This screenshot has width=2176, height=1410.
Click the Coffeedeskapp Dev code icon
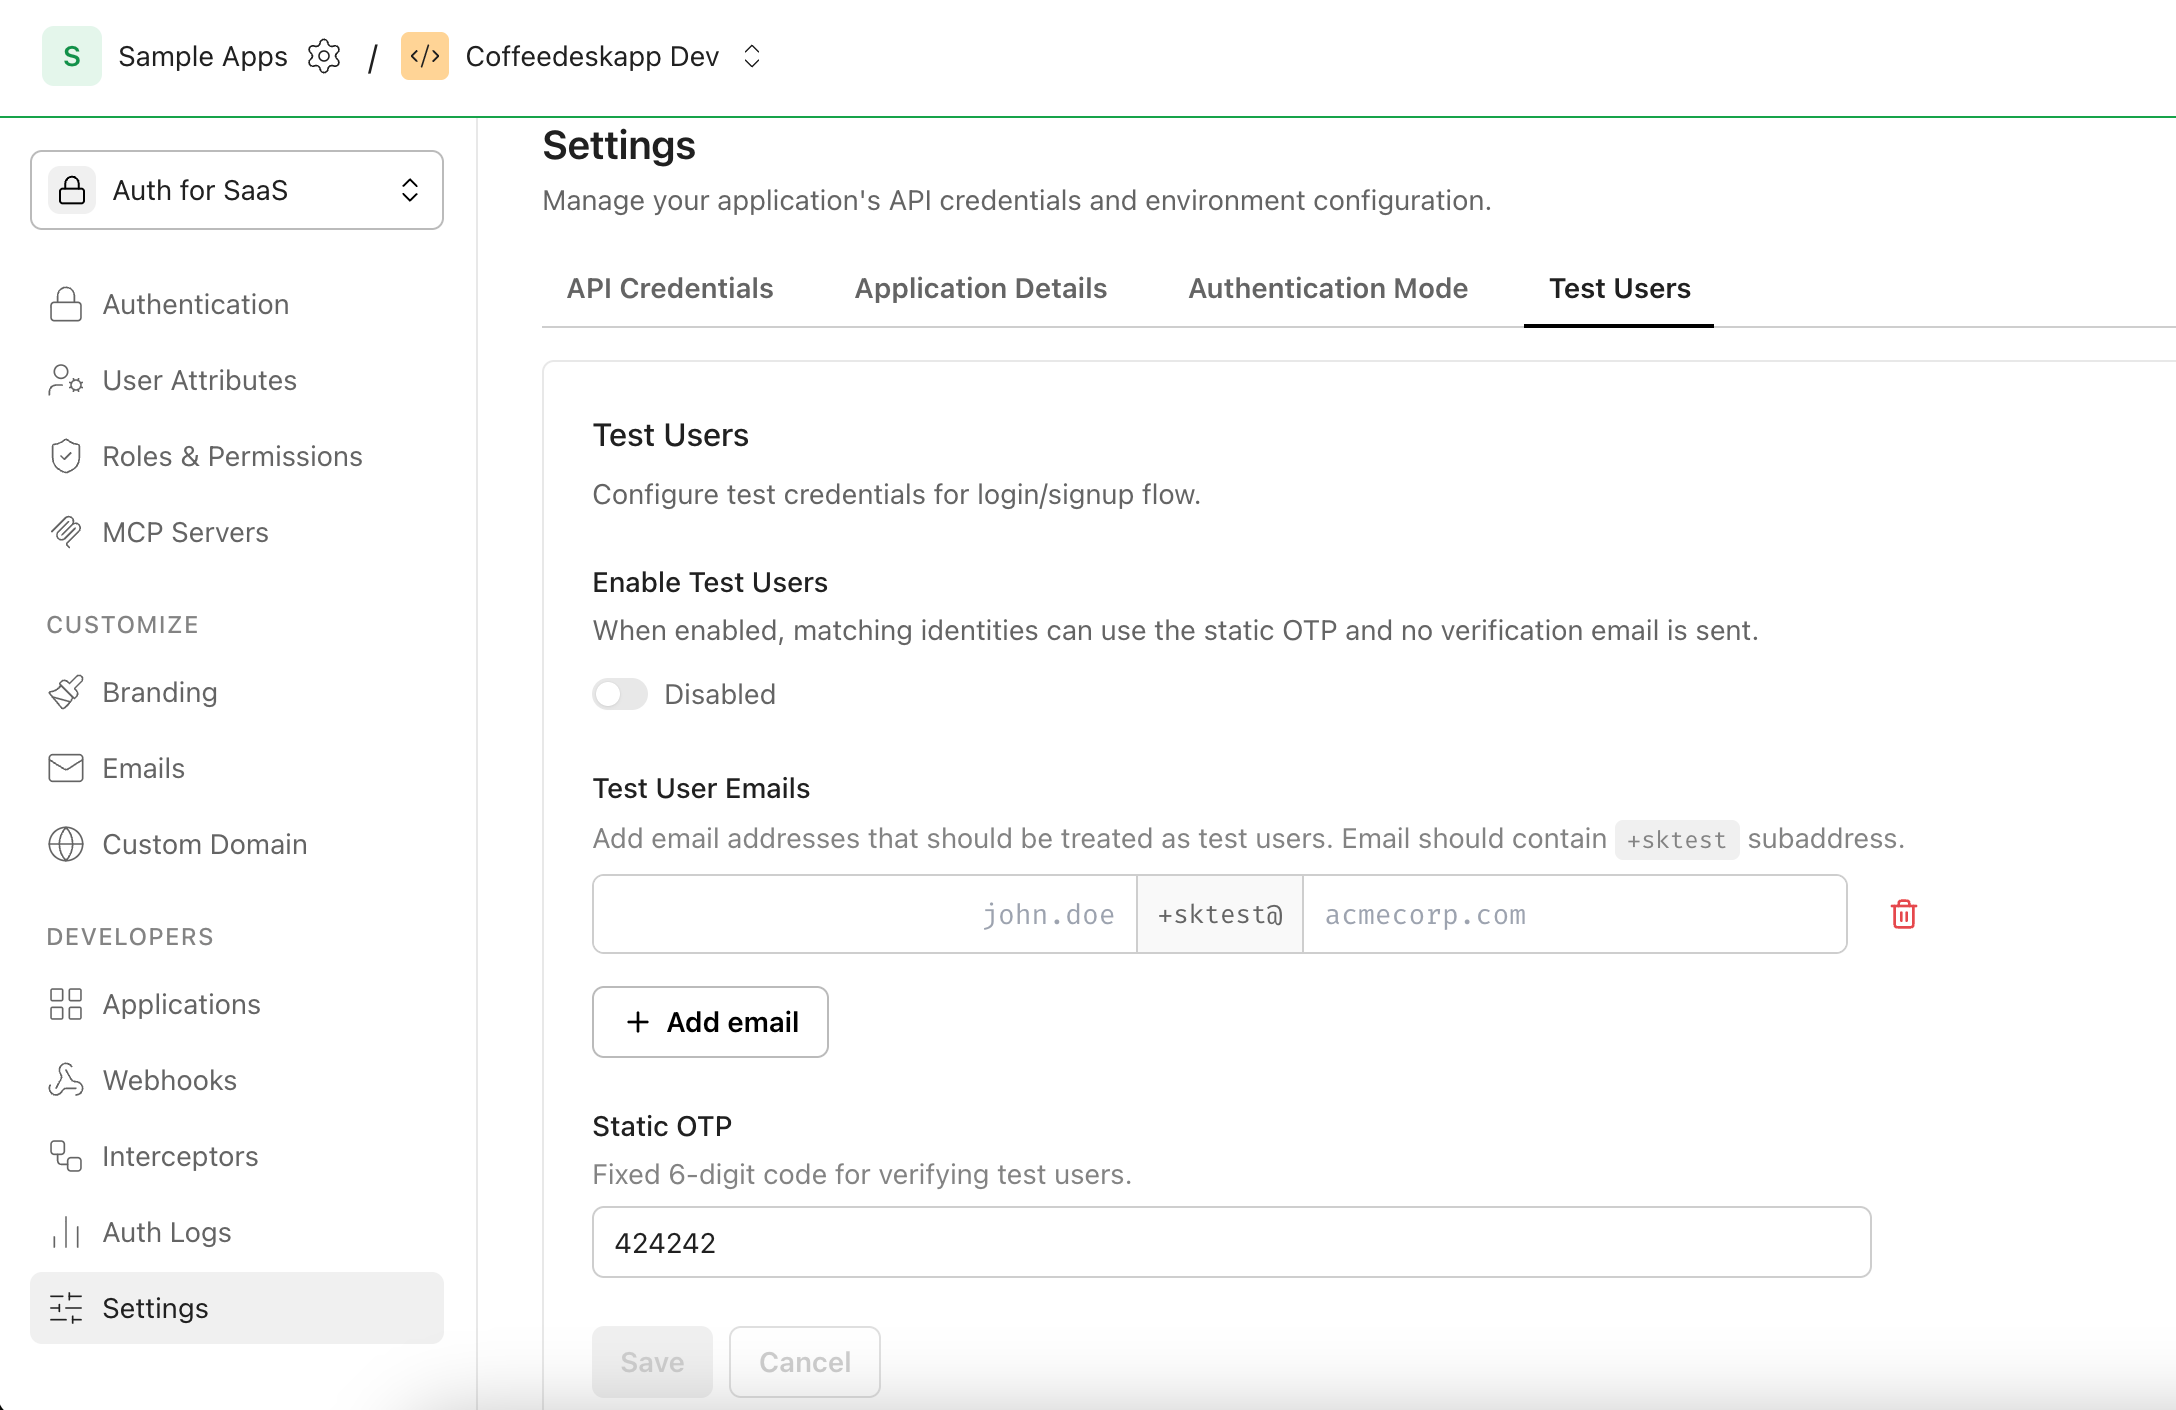425,56
